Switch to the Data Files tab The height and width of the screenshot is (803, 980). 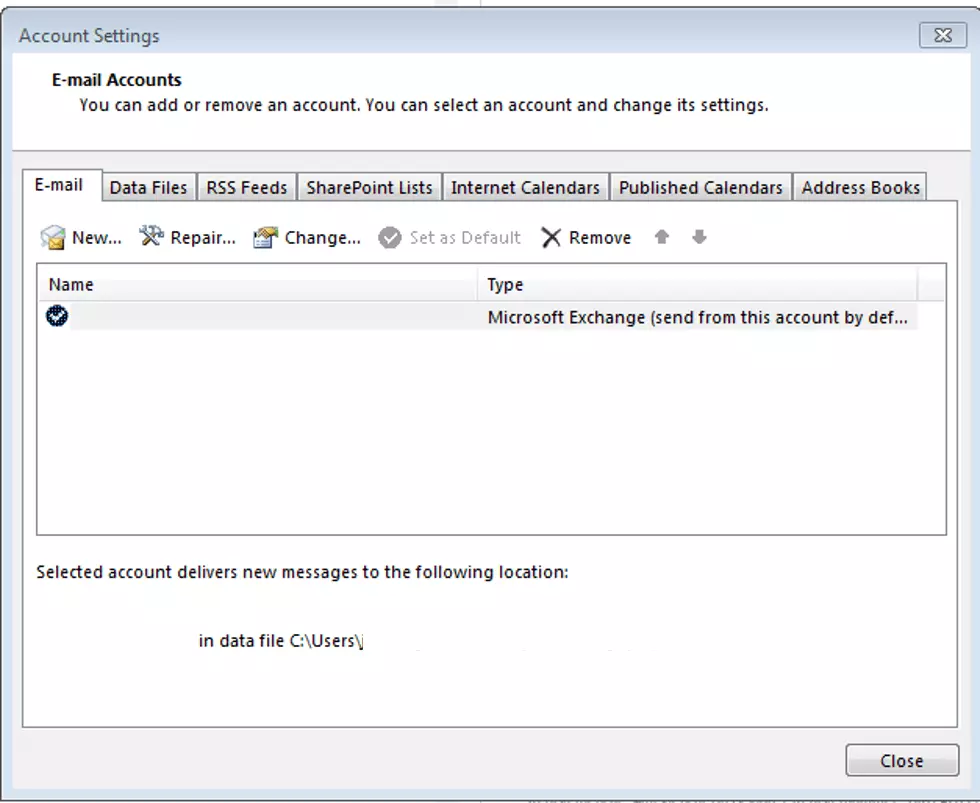pos(148,187)
